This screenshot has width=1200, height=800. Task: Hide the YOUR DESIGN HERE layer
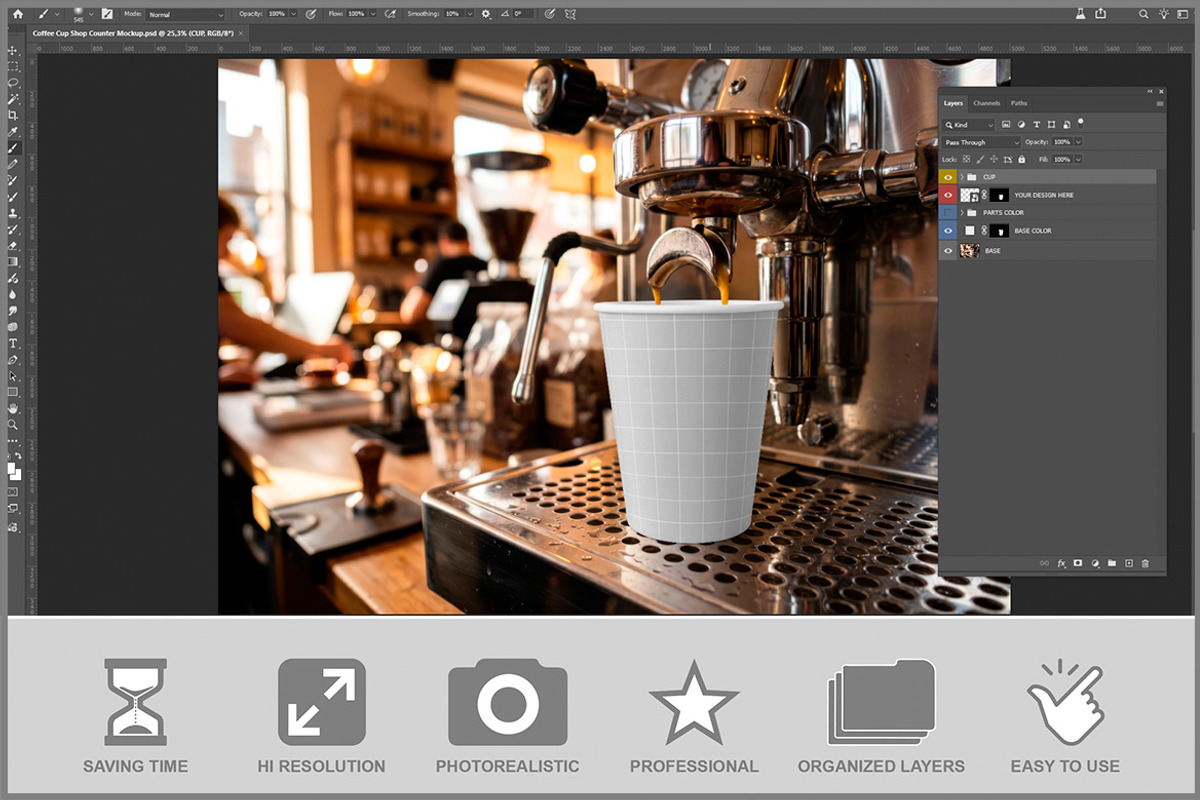click(948, 195)
